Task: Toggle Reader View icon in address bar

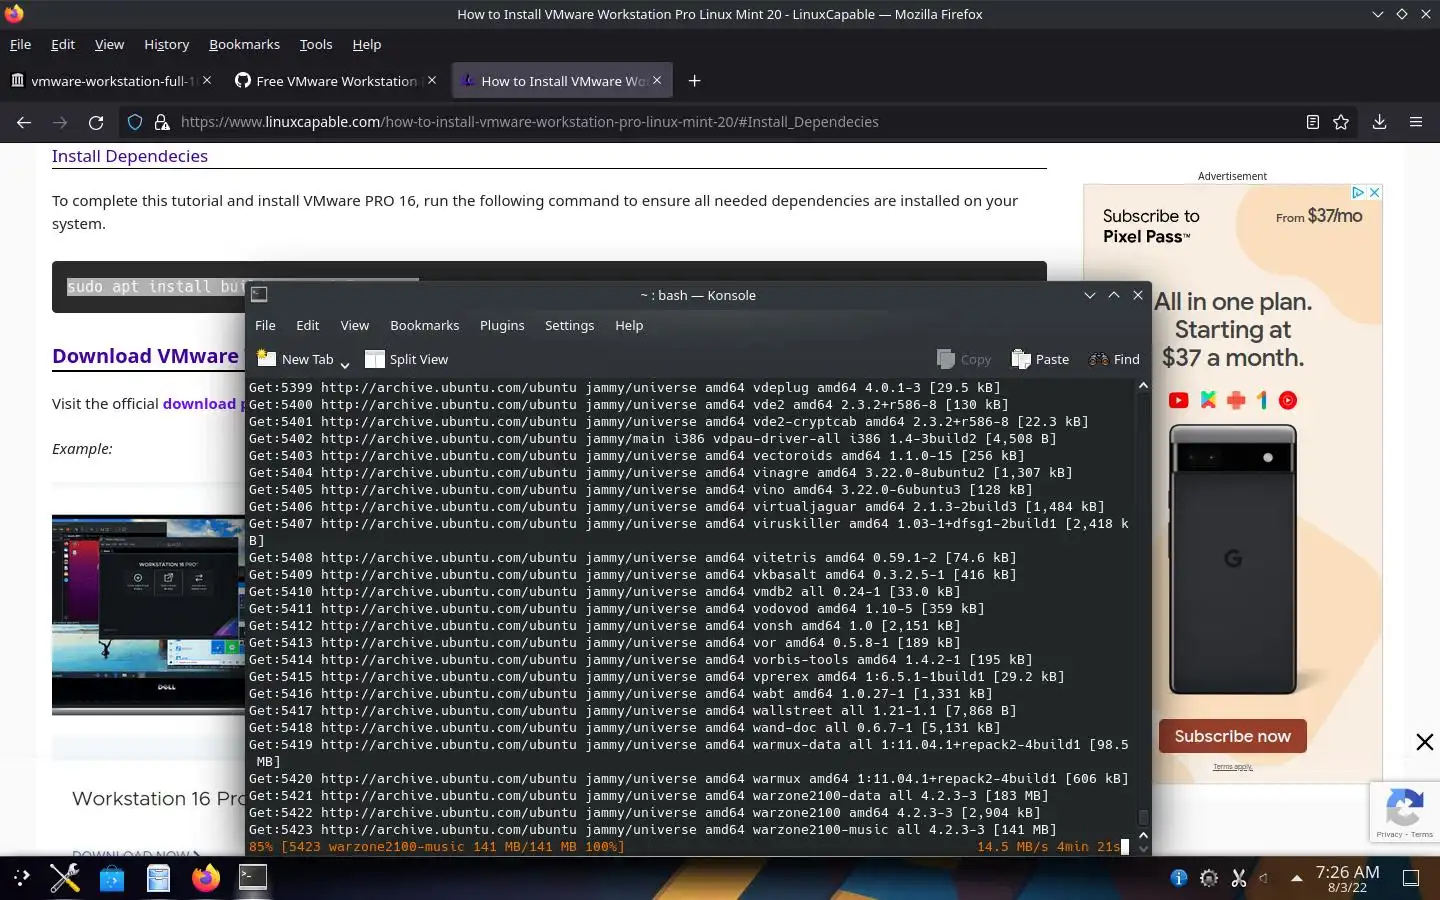Action: click(x=1313, y=122)
